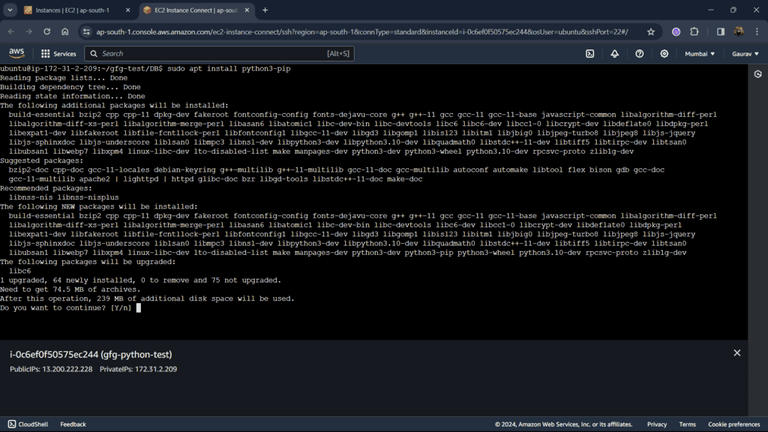Viewport: 768px width, 432px height.
Task: Open the Chrome profile avatar
Action: [739, 32]
